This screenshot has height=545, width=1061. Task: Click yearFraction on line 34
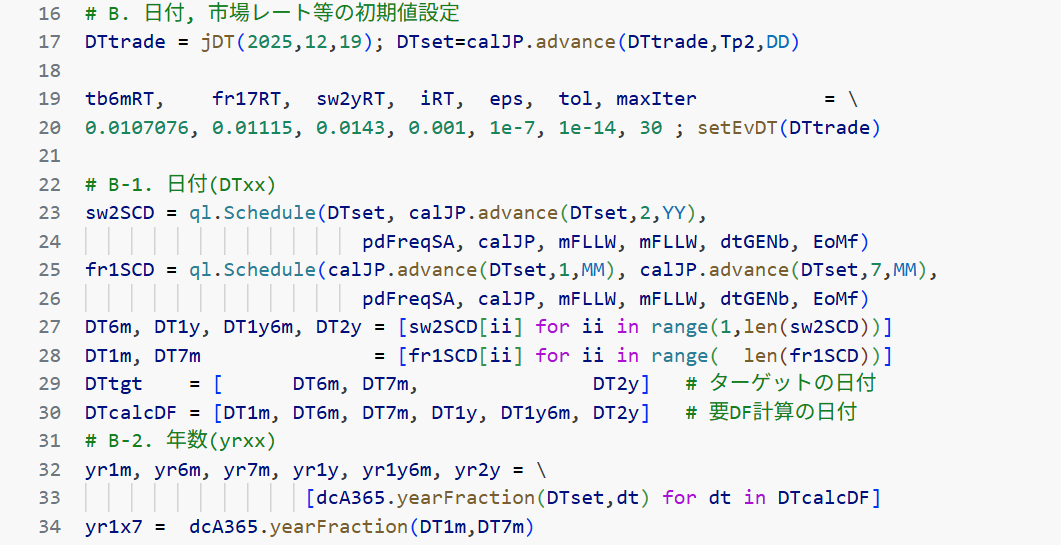(x=339, y=526)
